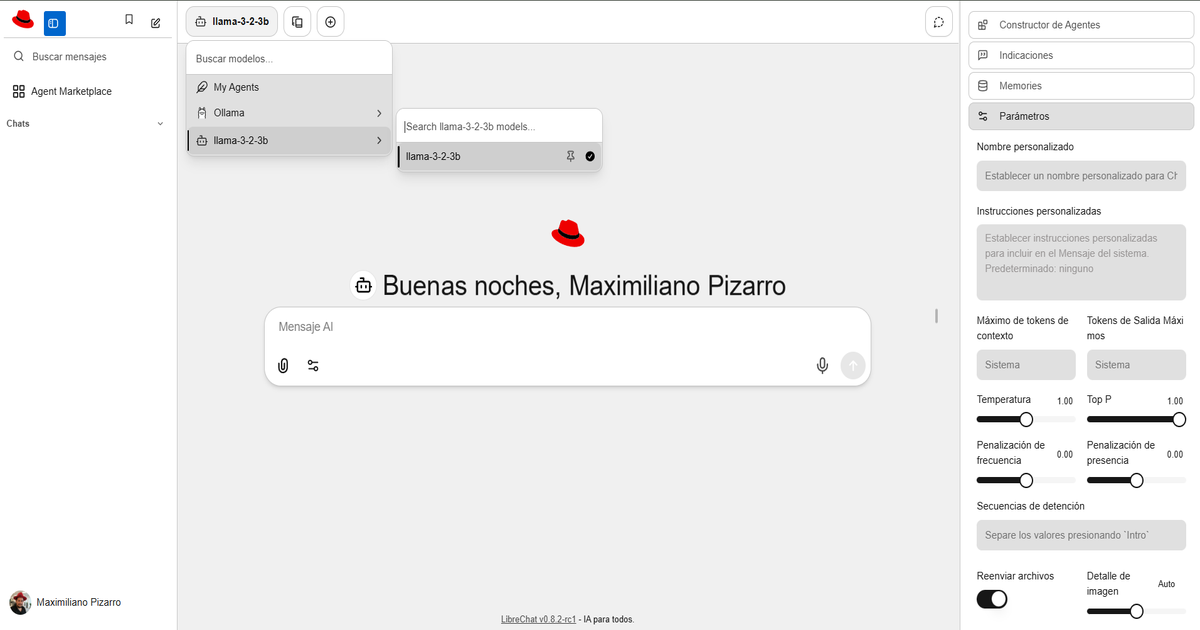Pin the llama-3-2-3b model
Viewport: 1200px width, 630px height.
570,156
